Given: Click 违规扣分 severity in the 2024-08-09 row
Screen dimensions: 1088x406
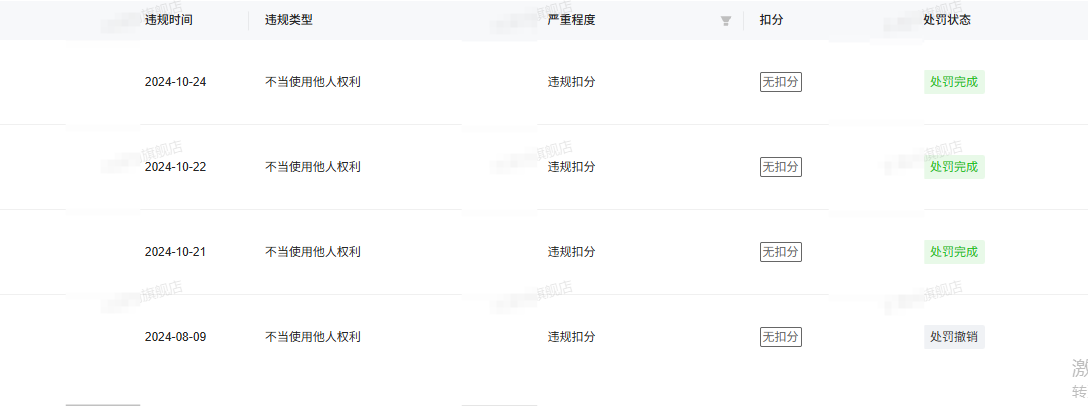Looking at the screenshot, I should [572, 337].
